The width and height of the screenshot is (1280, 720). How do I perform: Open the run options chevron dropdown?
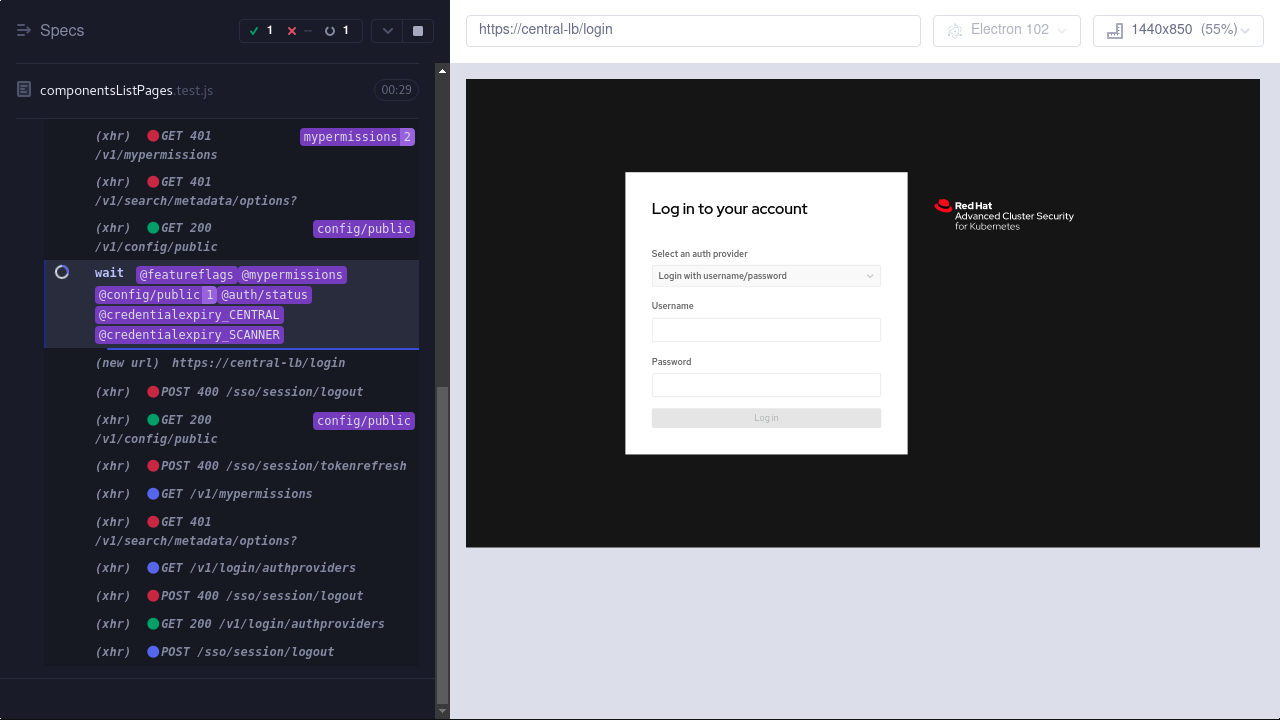coord(388,31)
